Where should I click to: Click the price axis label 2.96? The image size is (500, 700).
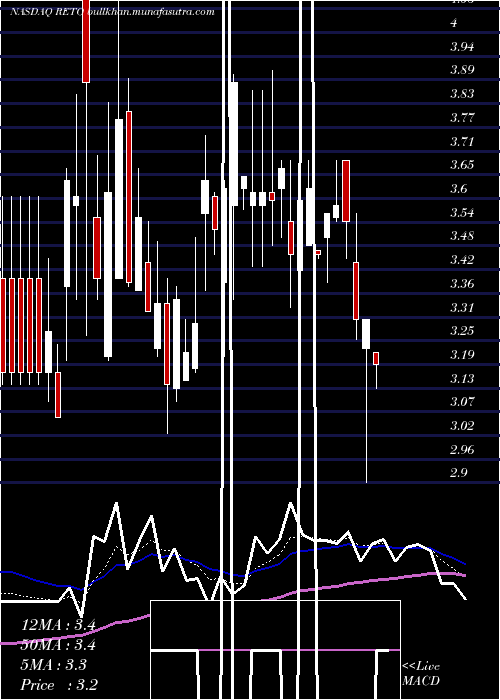pyautogui.click(x=462, y=449)
